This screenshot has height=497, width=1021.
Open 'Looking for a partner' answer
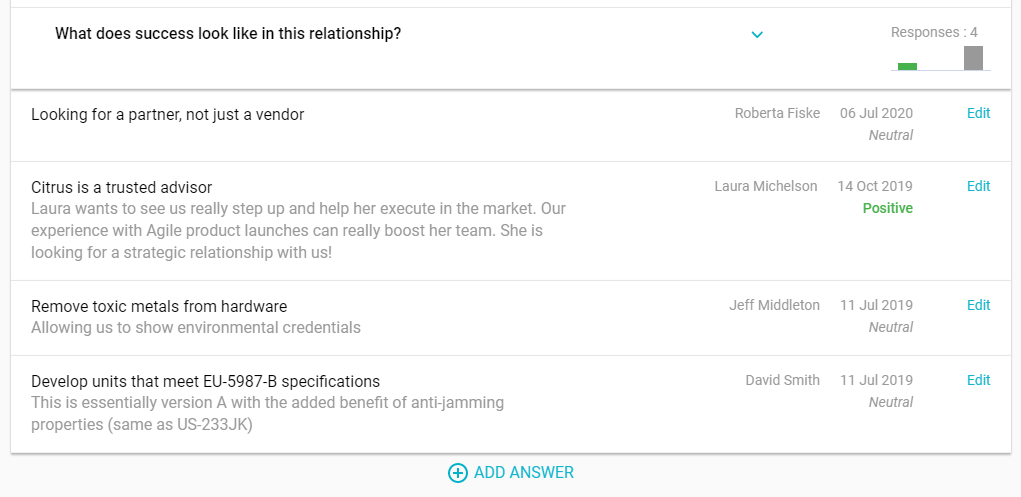pyautogui.click(x=167, y=115)
